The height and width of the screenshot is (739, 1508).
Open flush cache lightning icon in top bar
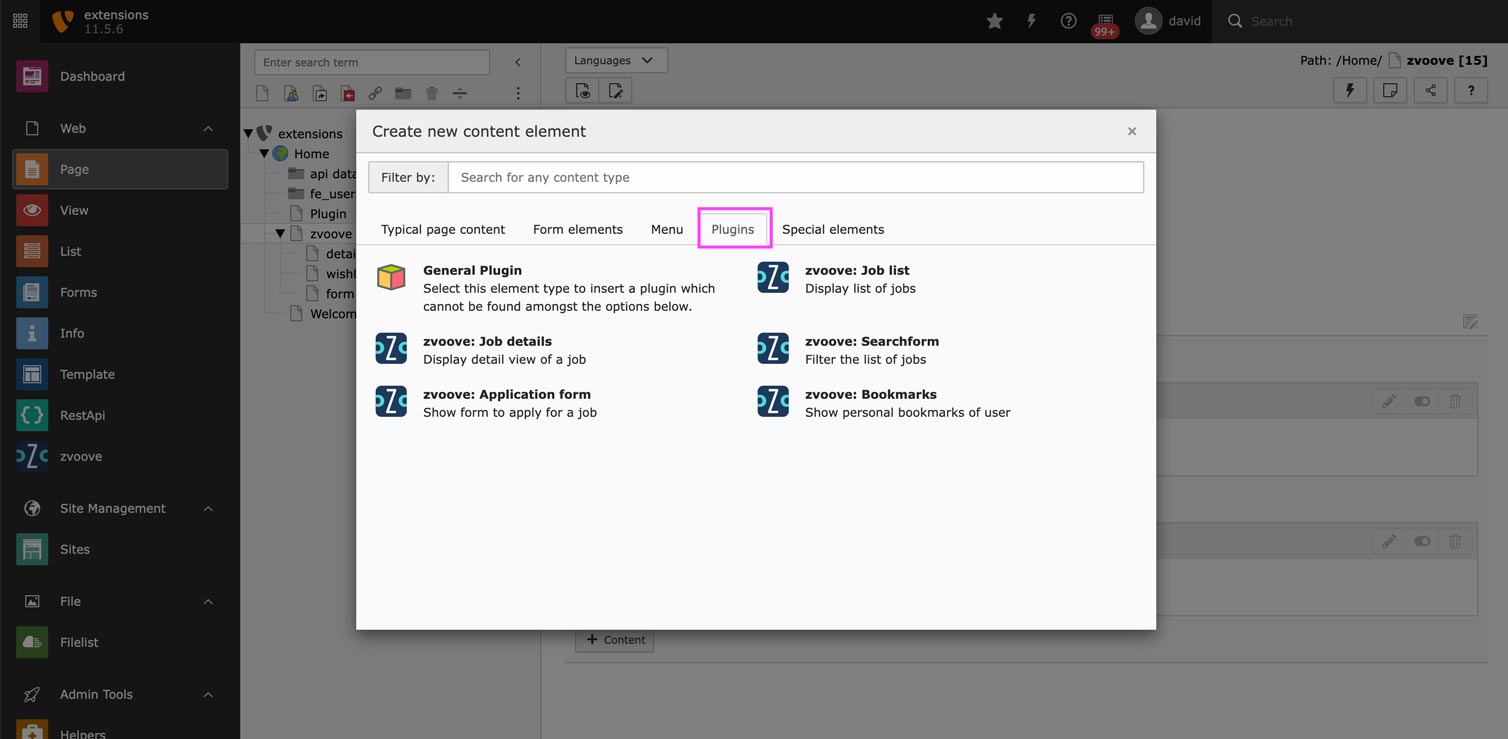[x=1032, y=21]
